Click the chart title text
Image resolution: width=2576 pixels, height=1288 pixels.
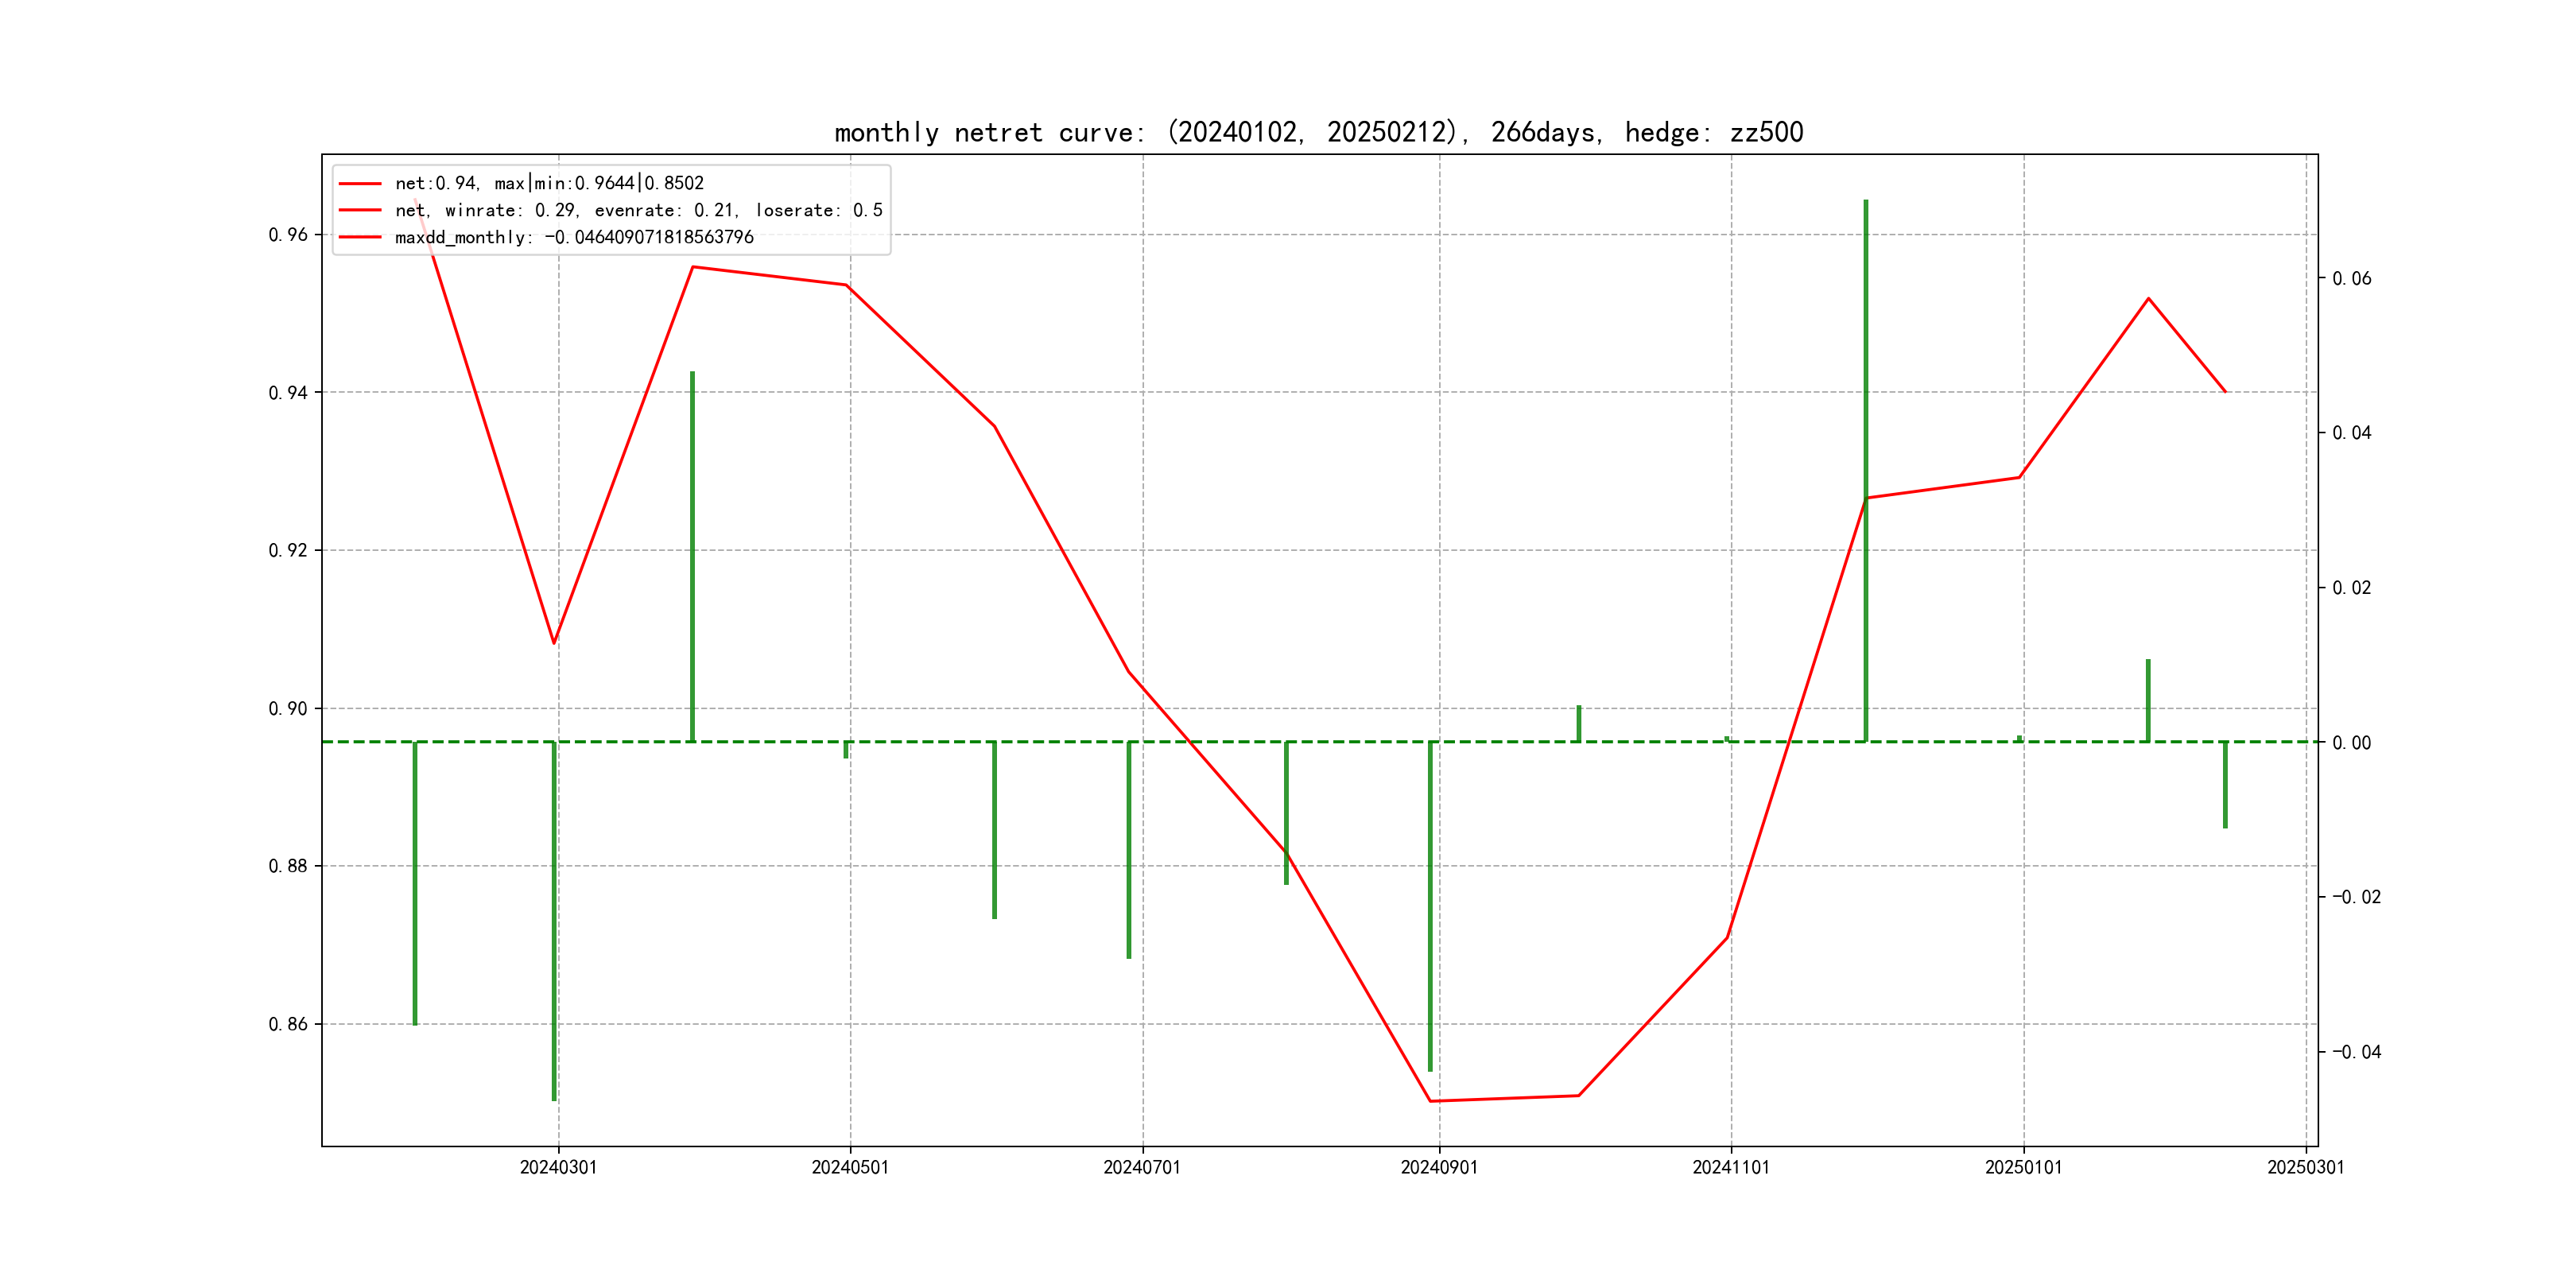tap(1318, 132)
